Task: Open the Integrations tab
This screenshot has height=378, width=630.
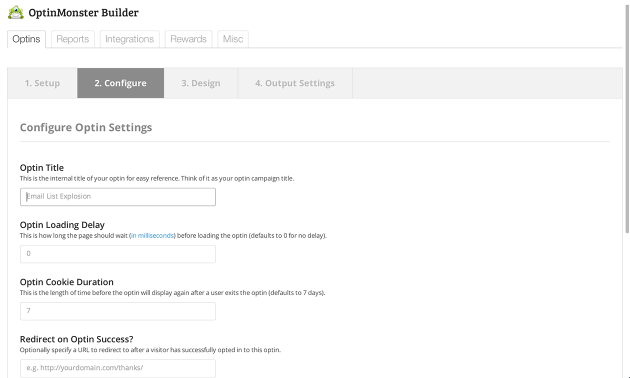Action: pyautogui.click(x=129, y=39)
